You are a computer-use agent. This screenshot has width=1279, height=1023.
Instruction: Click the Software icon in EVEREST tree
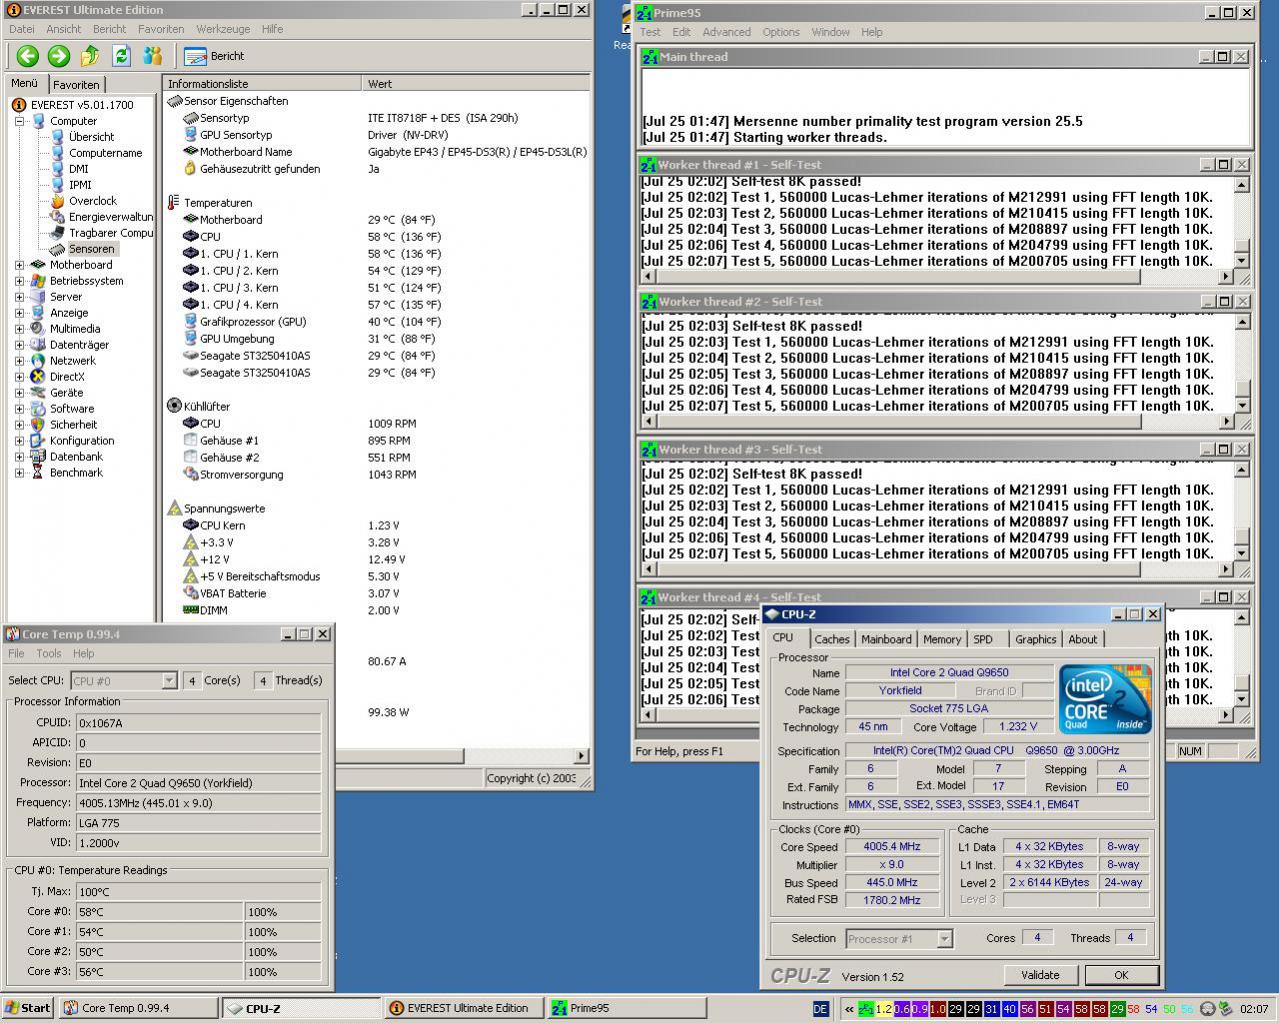click(x=38, y=409)
